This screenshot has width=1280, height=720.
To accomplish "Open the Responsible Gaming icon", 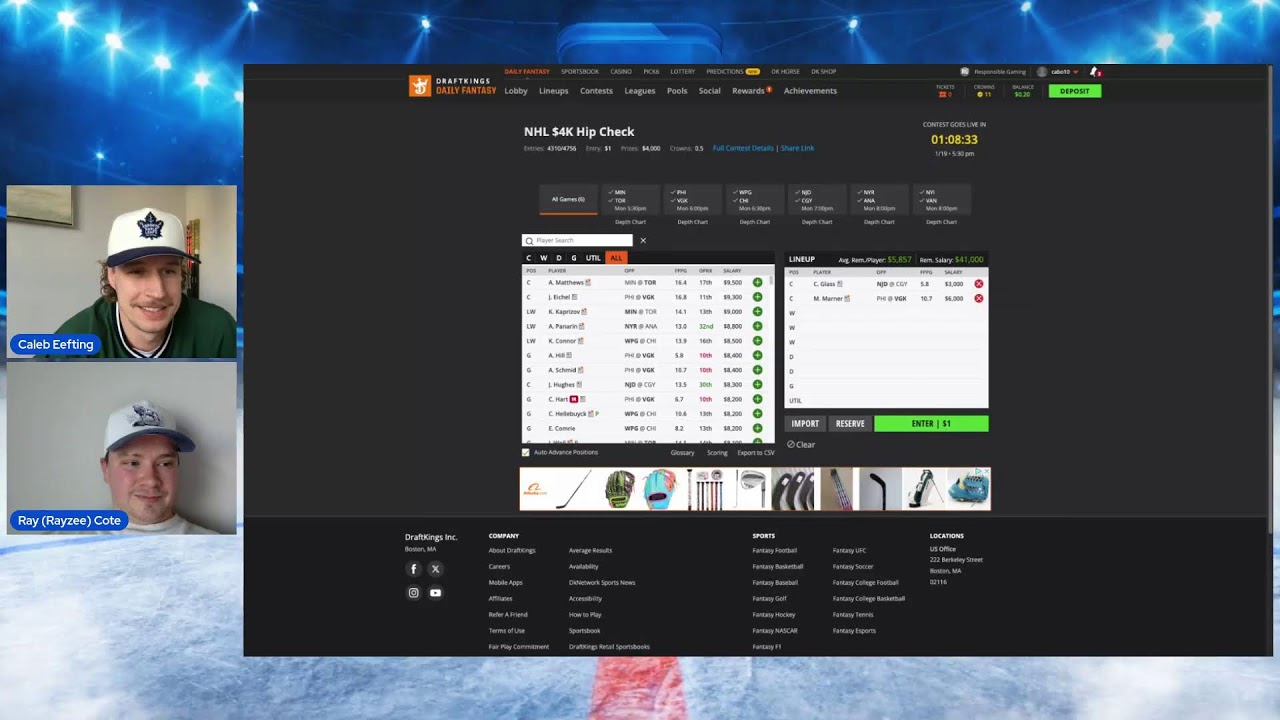I will tap(964, 72).
